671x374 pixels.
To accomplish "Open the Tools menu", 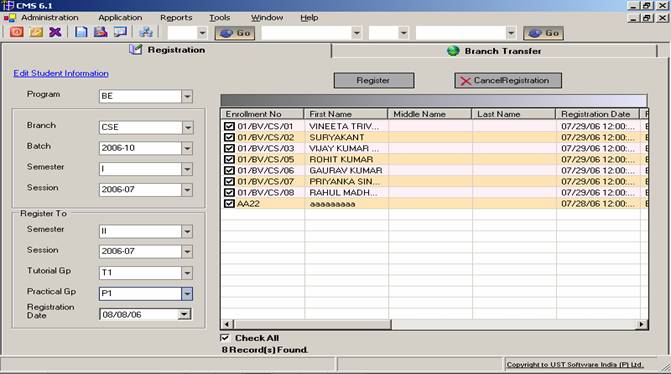I will point(220,18).
